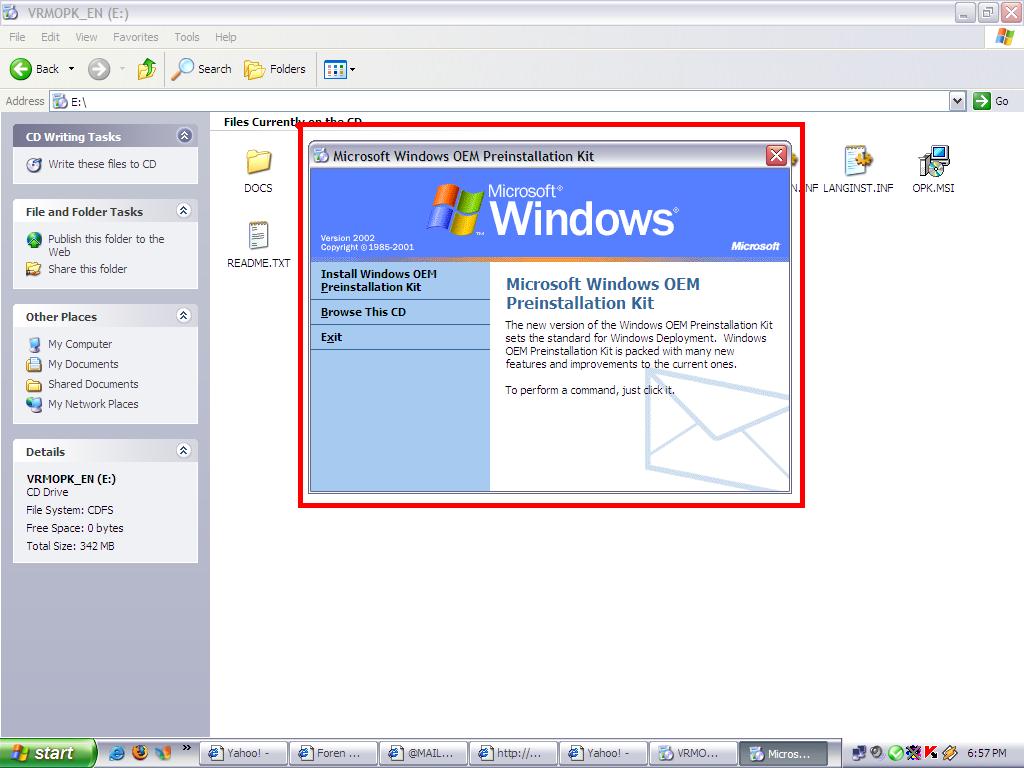The height and width of the screenshot is (768, 1024).
Task: Open the Edit menu
Action: (50, 37)
